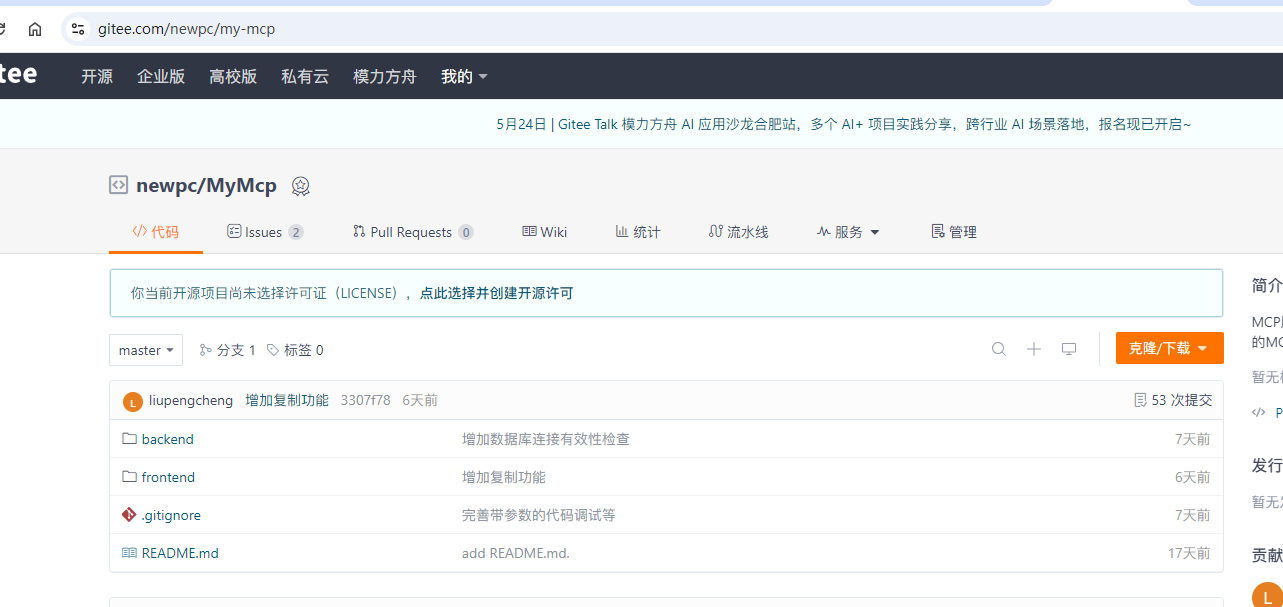Image resolution: width=1283 pixels, height=607 pixels.
Task: Click the commits list icon beside 53 次提交
Action: (1140, 400)
